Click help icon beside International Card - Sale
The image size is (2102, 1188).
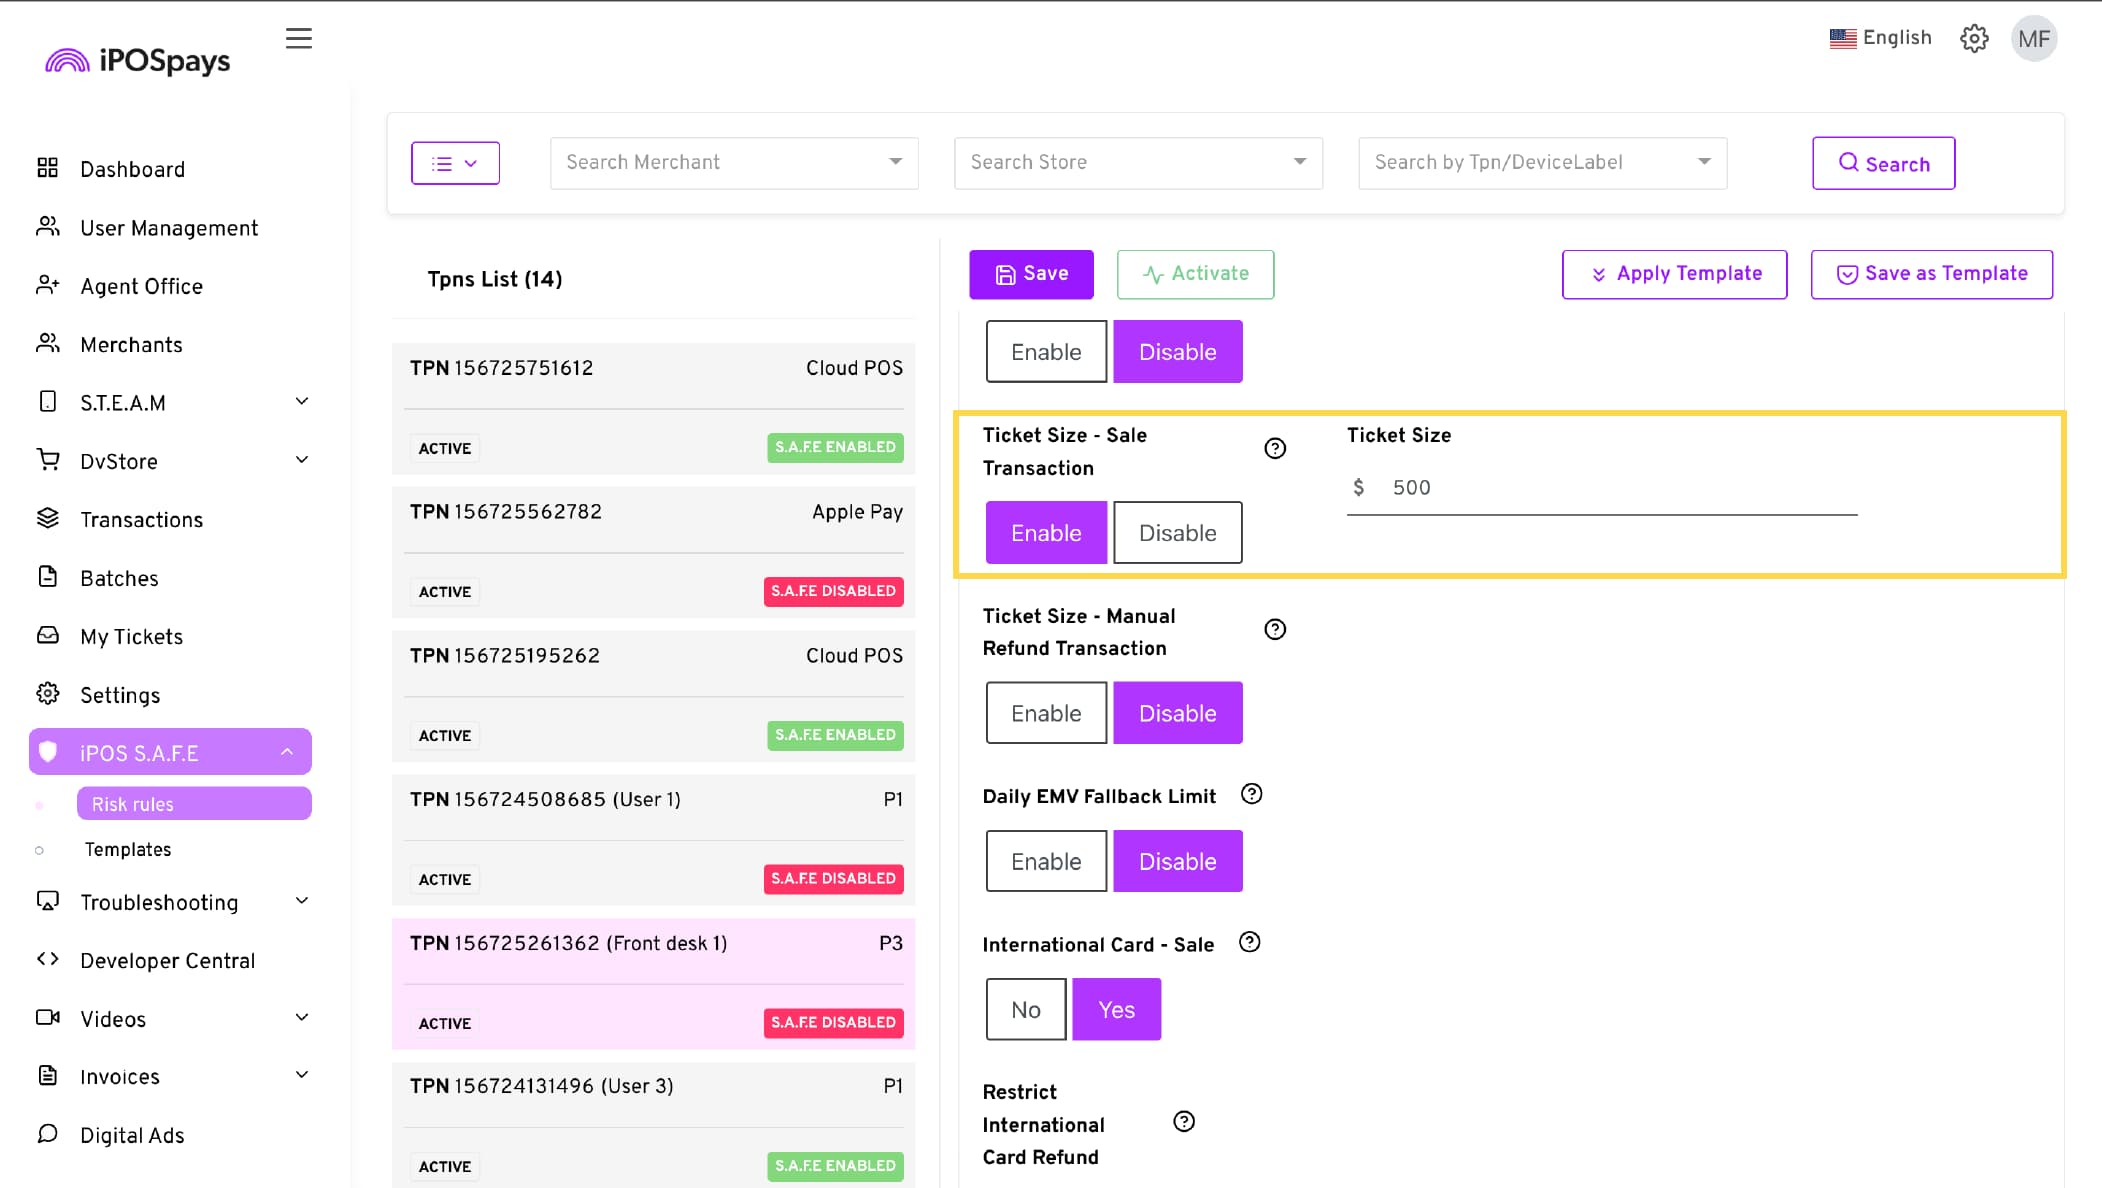(x=1249, y=942)
